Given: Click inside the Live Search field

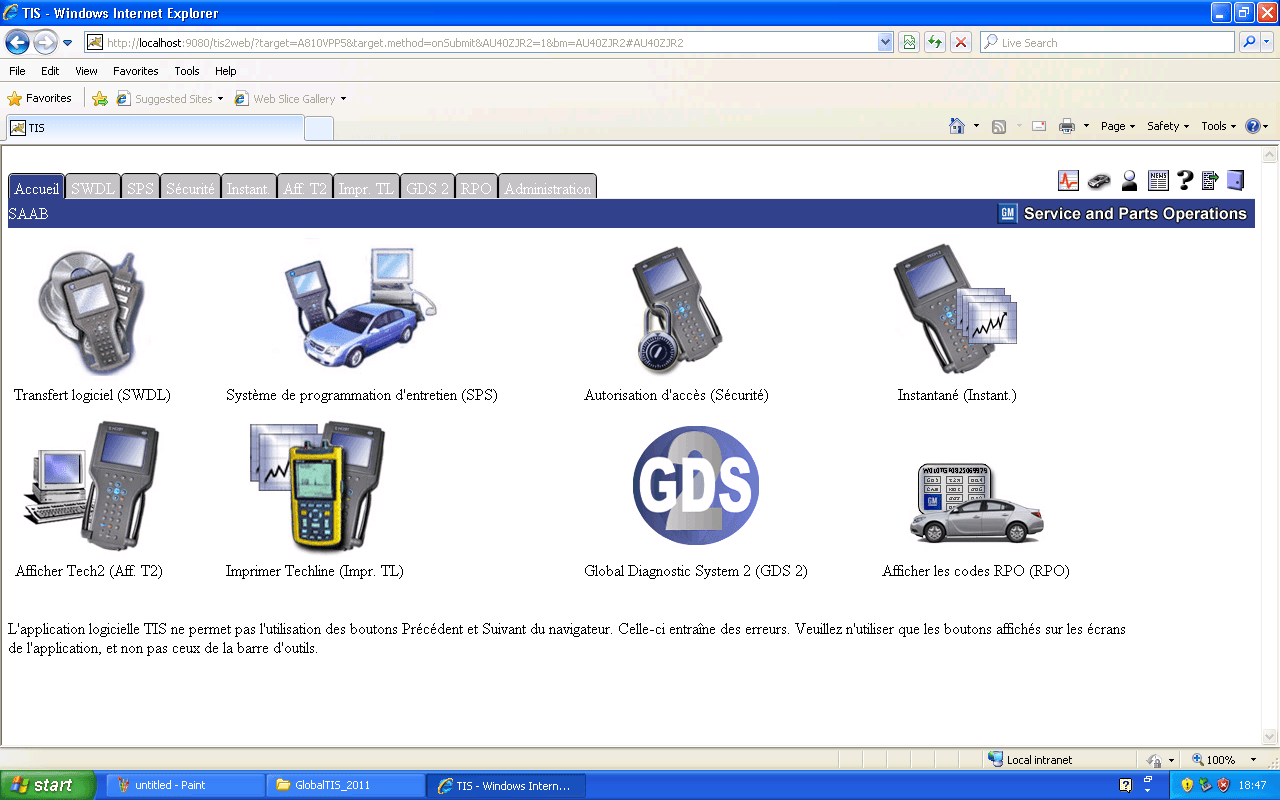Looking at the screenshot, I should (x=1100, y=42).
